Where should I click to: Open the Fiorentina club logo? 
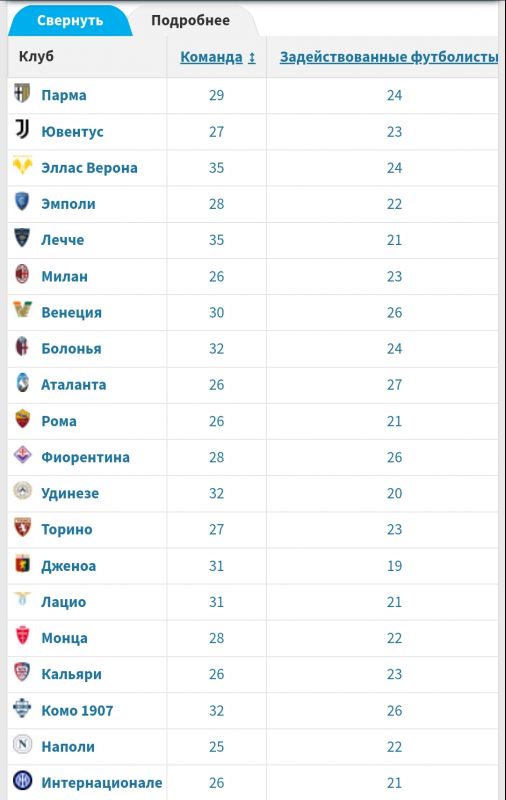pos(22,455)
